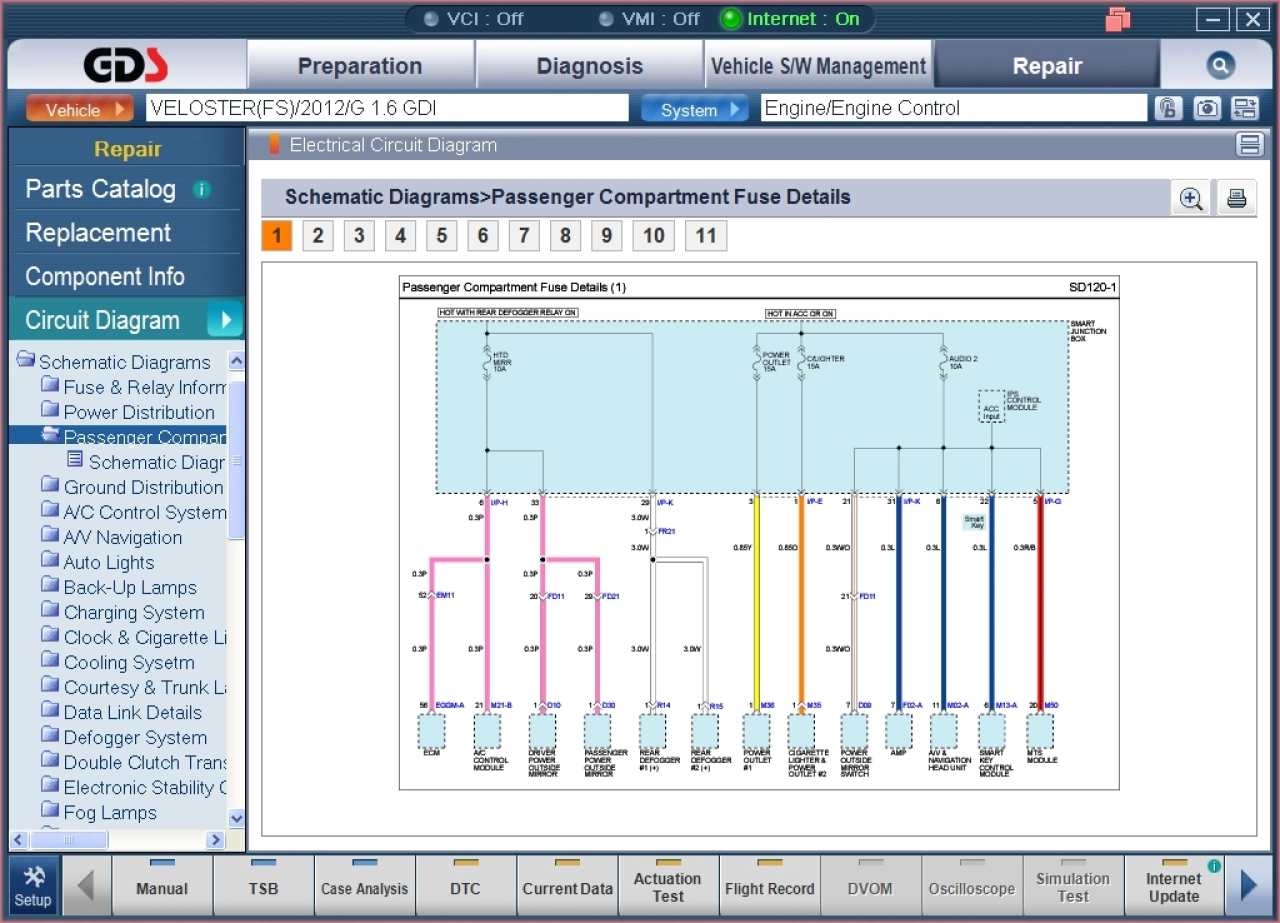Viewport: 1280px width, 923px height.
Task: Click the panel layout icon in Electrical Circuit Diagram header
Action: (x=1250, y=145)
